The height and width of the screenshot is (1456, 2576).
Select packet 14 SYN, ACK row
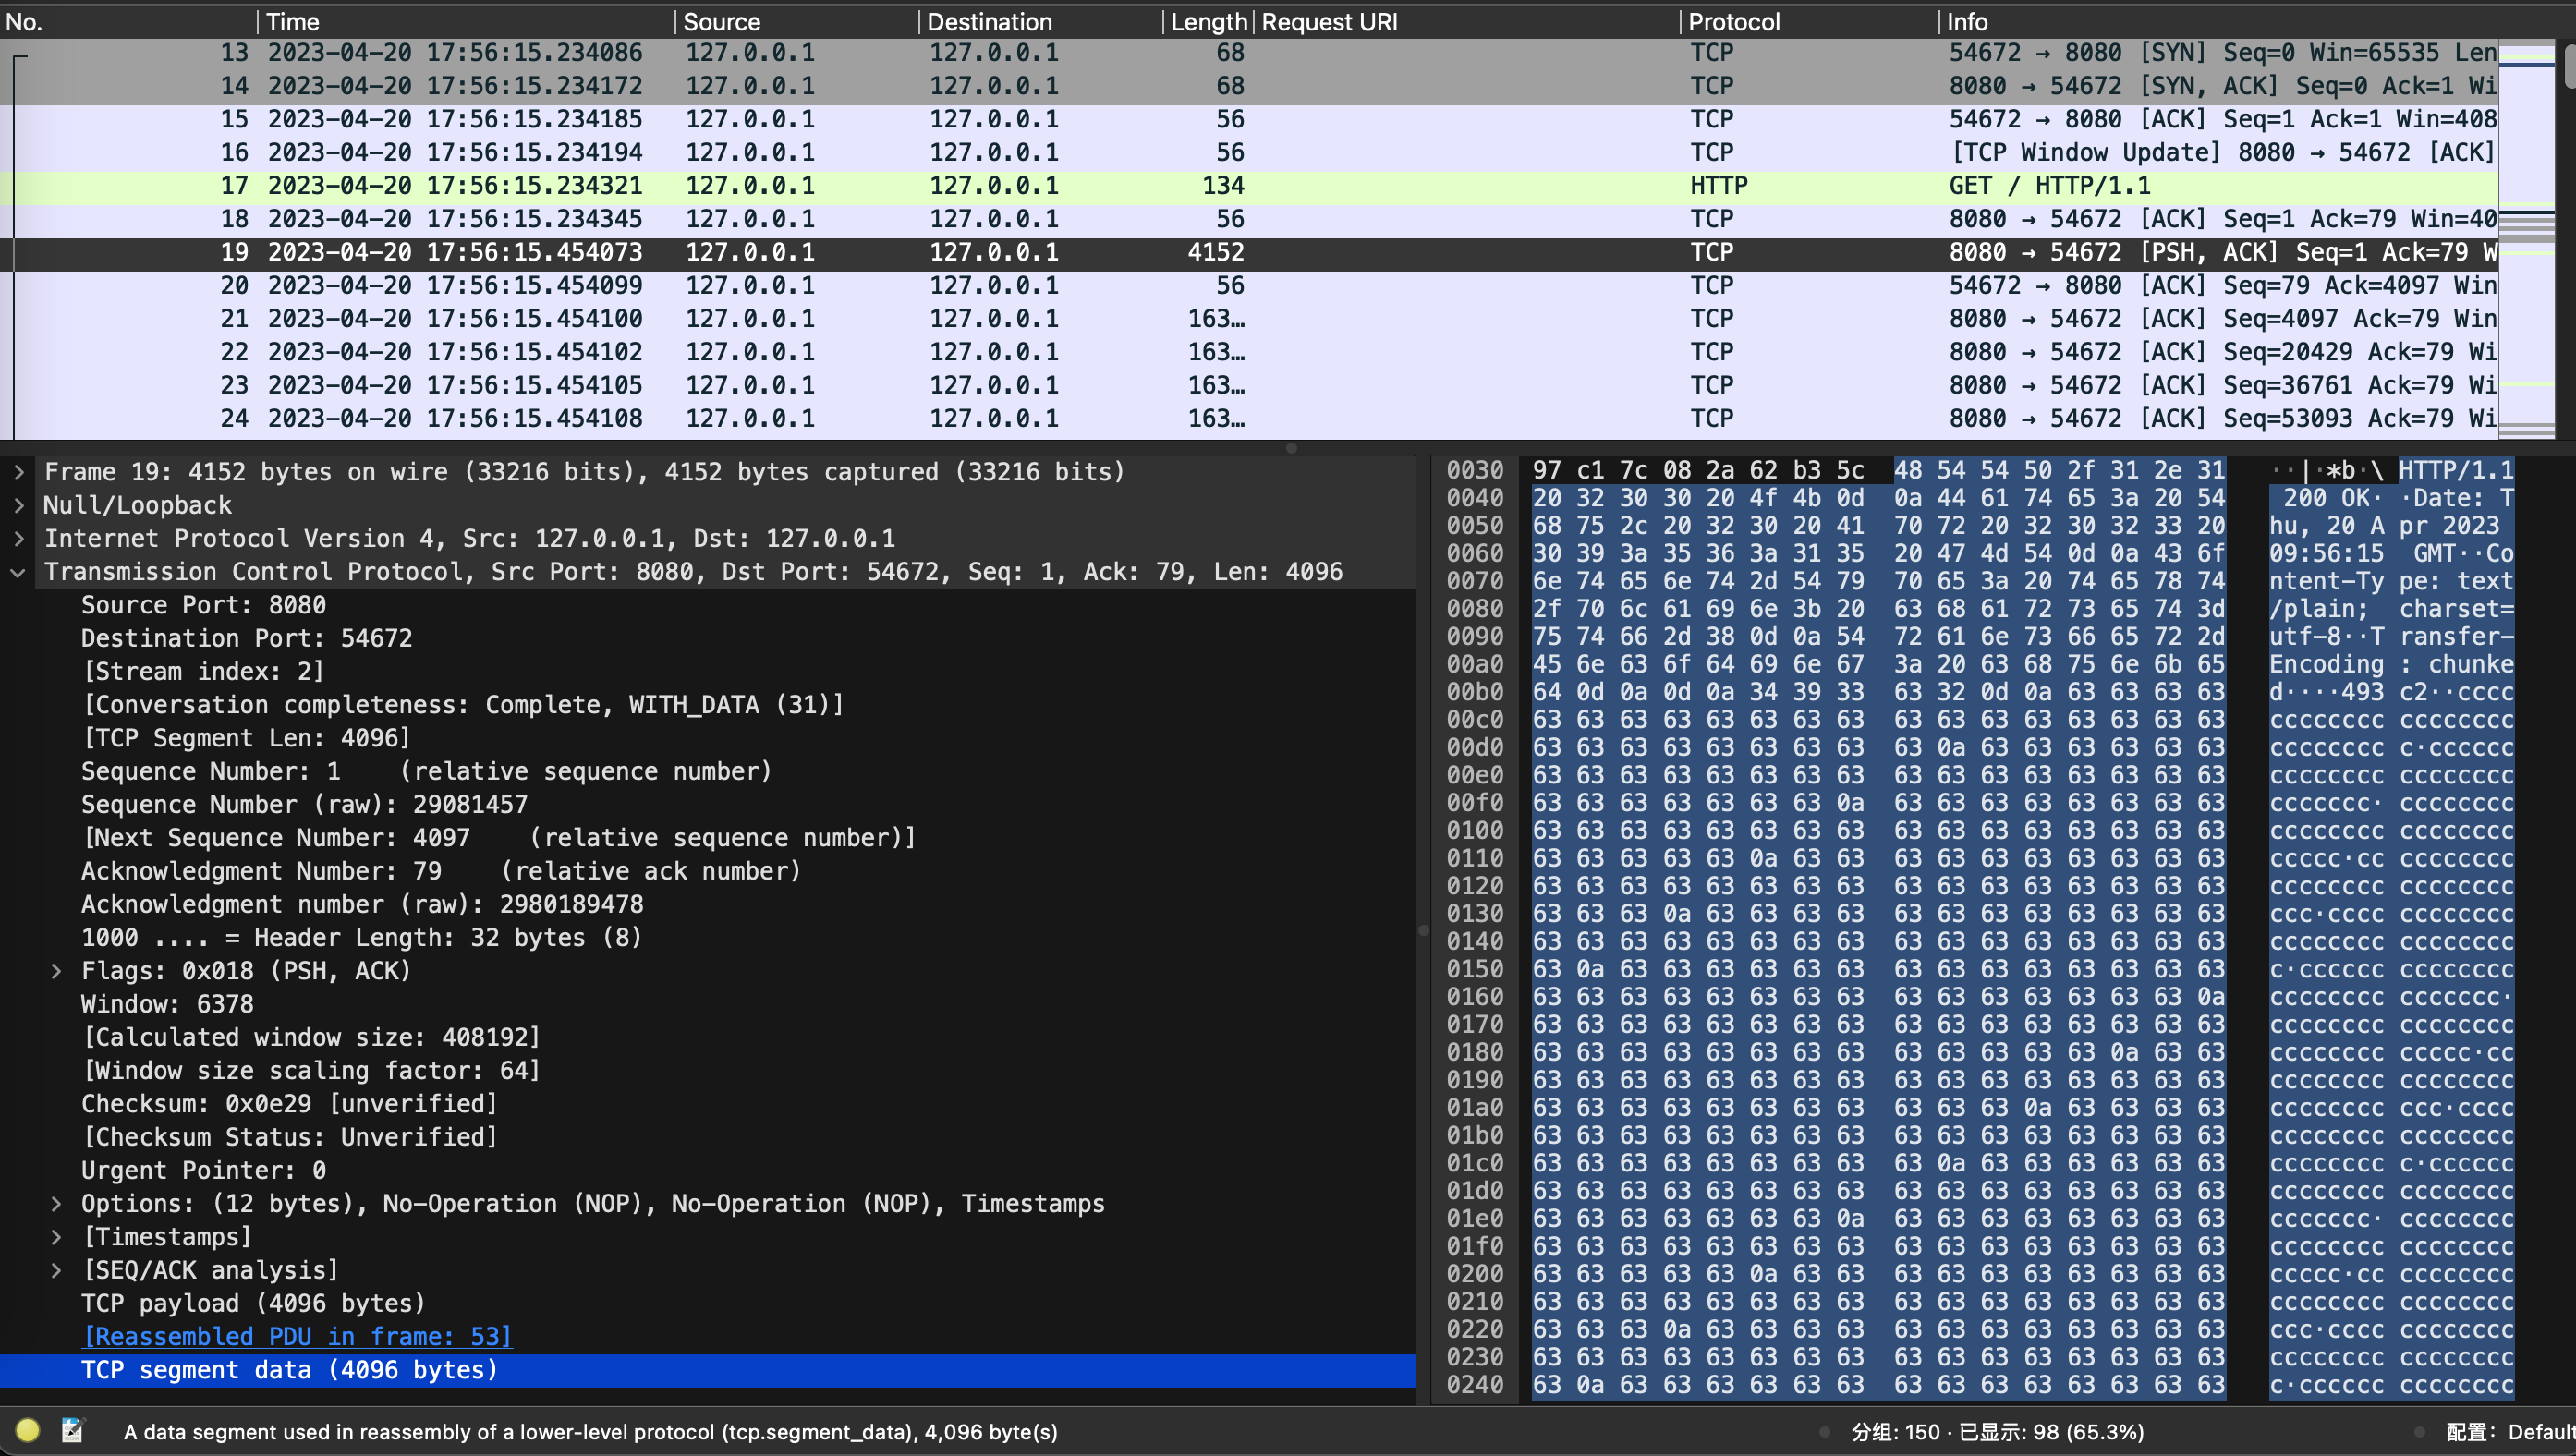pos(1249,86)
